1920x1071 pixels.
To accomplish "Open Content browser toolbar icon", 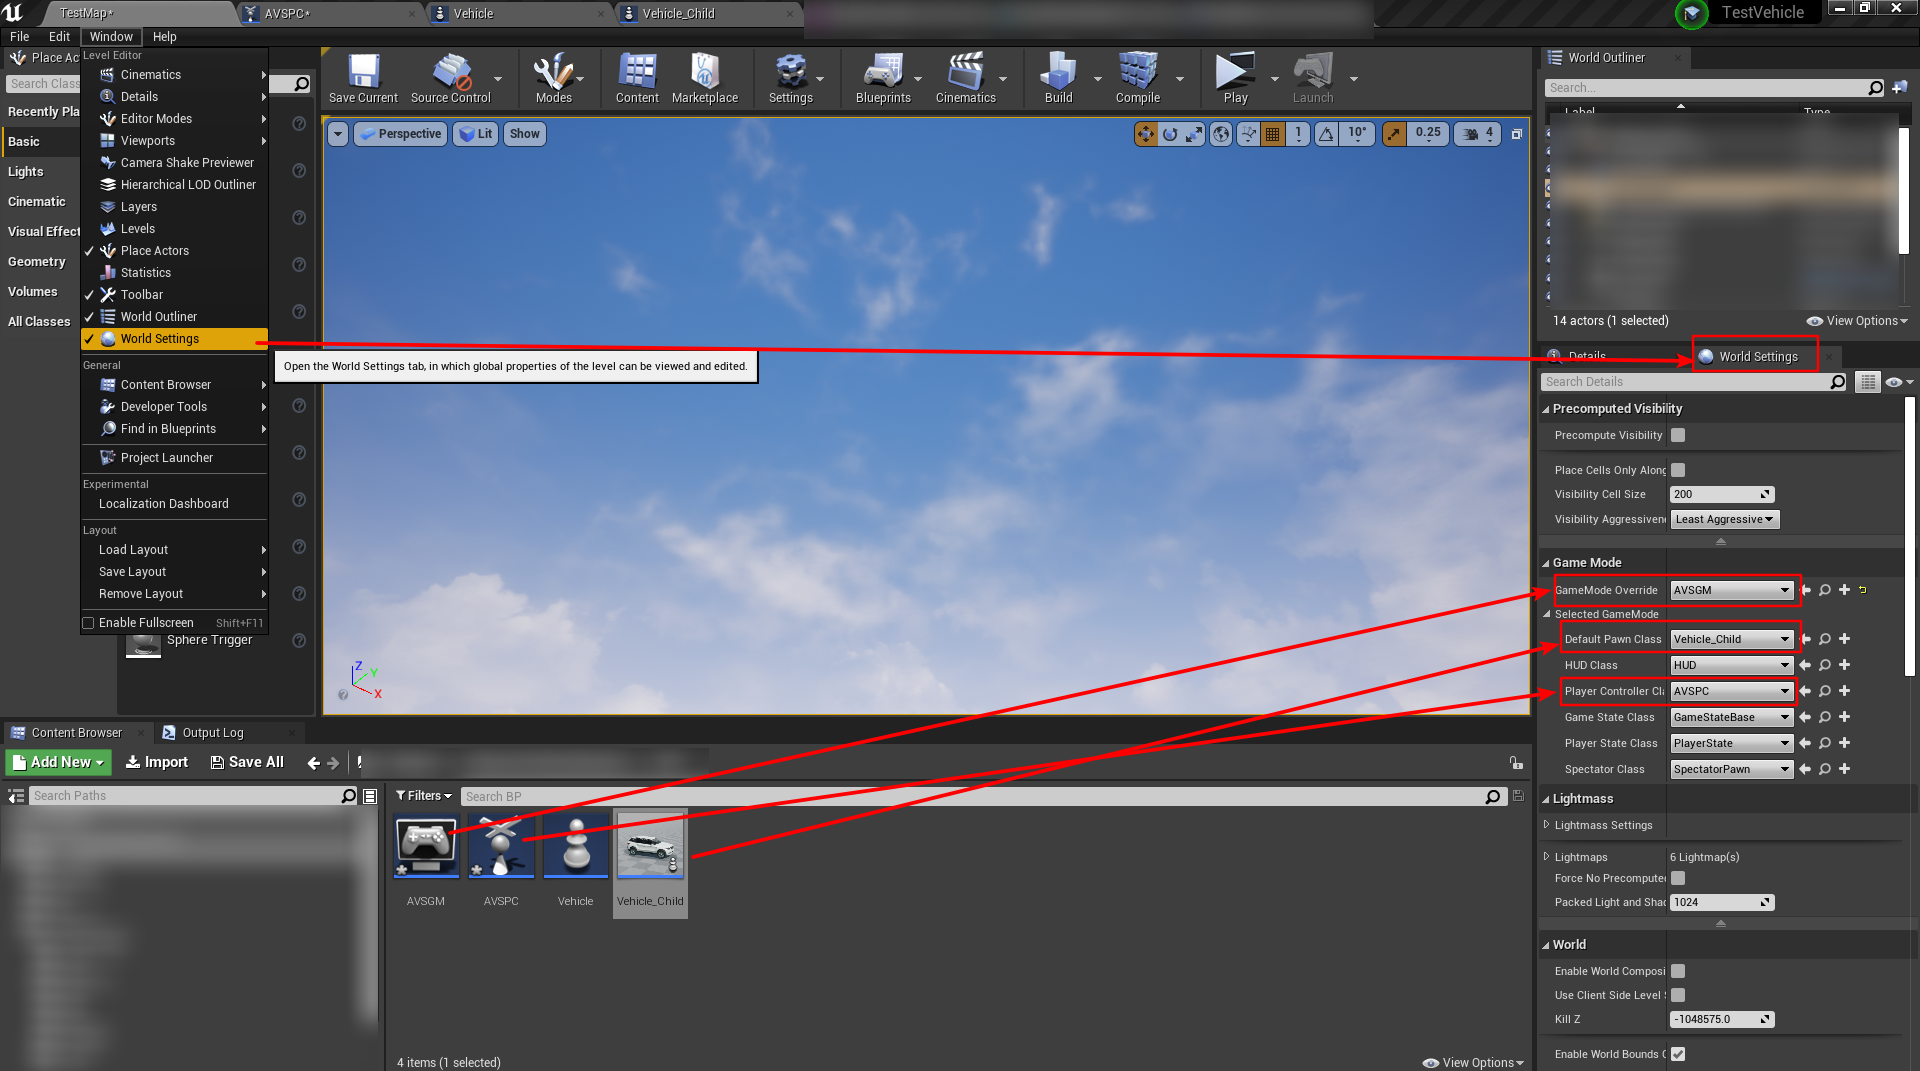I will [637, 79].
